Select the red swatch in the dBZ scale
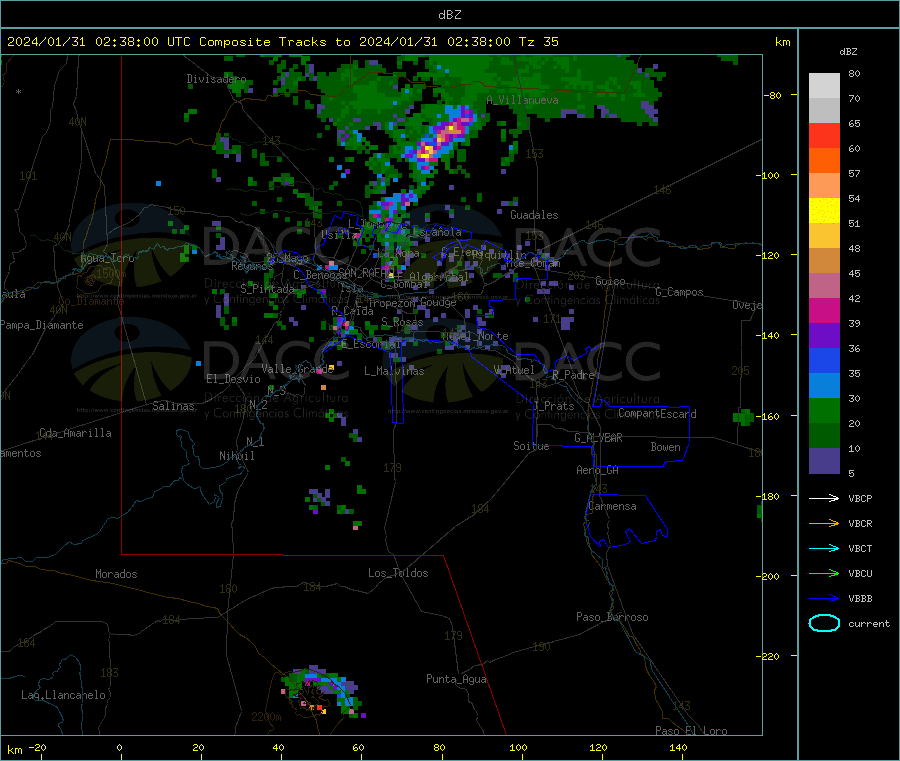 pos(824,135)
